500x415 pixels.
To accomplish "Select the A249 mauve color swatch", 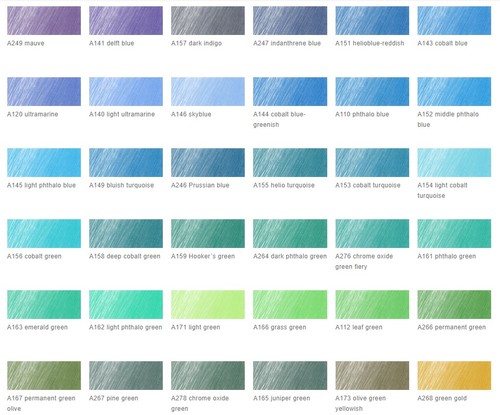I will click(x=44, y=20).
